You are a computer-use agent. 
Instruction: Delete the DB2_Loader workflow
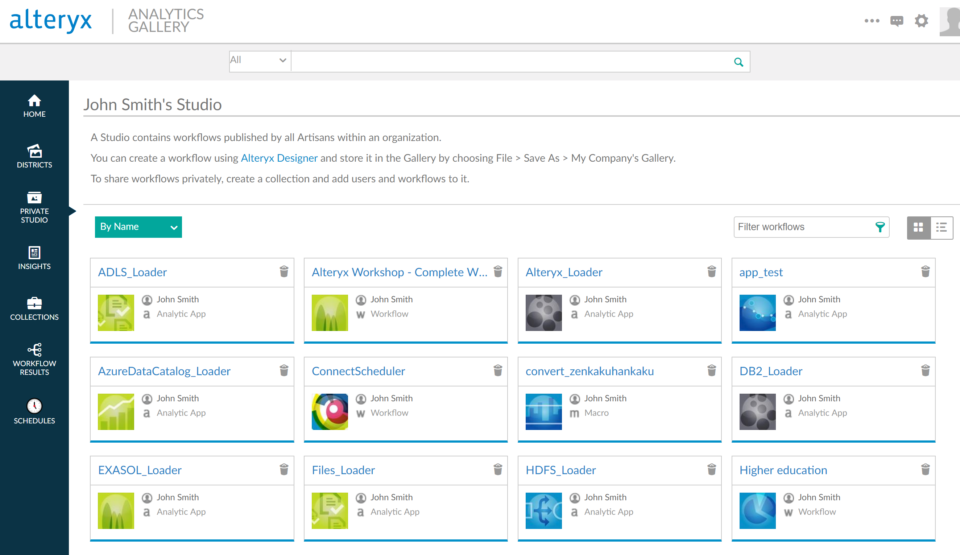point(925,371)
